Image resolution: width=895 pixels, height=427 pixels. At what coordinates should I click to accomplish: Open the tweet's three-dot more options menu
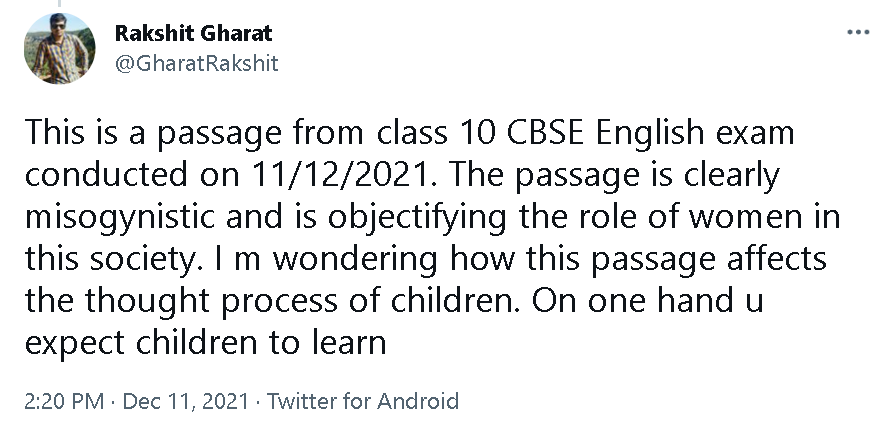pyautogui.click(x=858, y=33)
